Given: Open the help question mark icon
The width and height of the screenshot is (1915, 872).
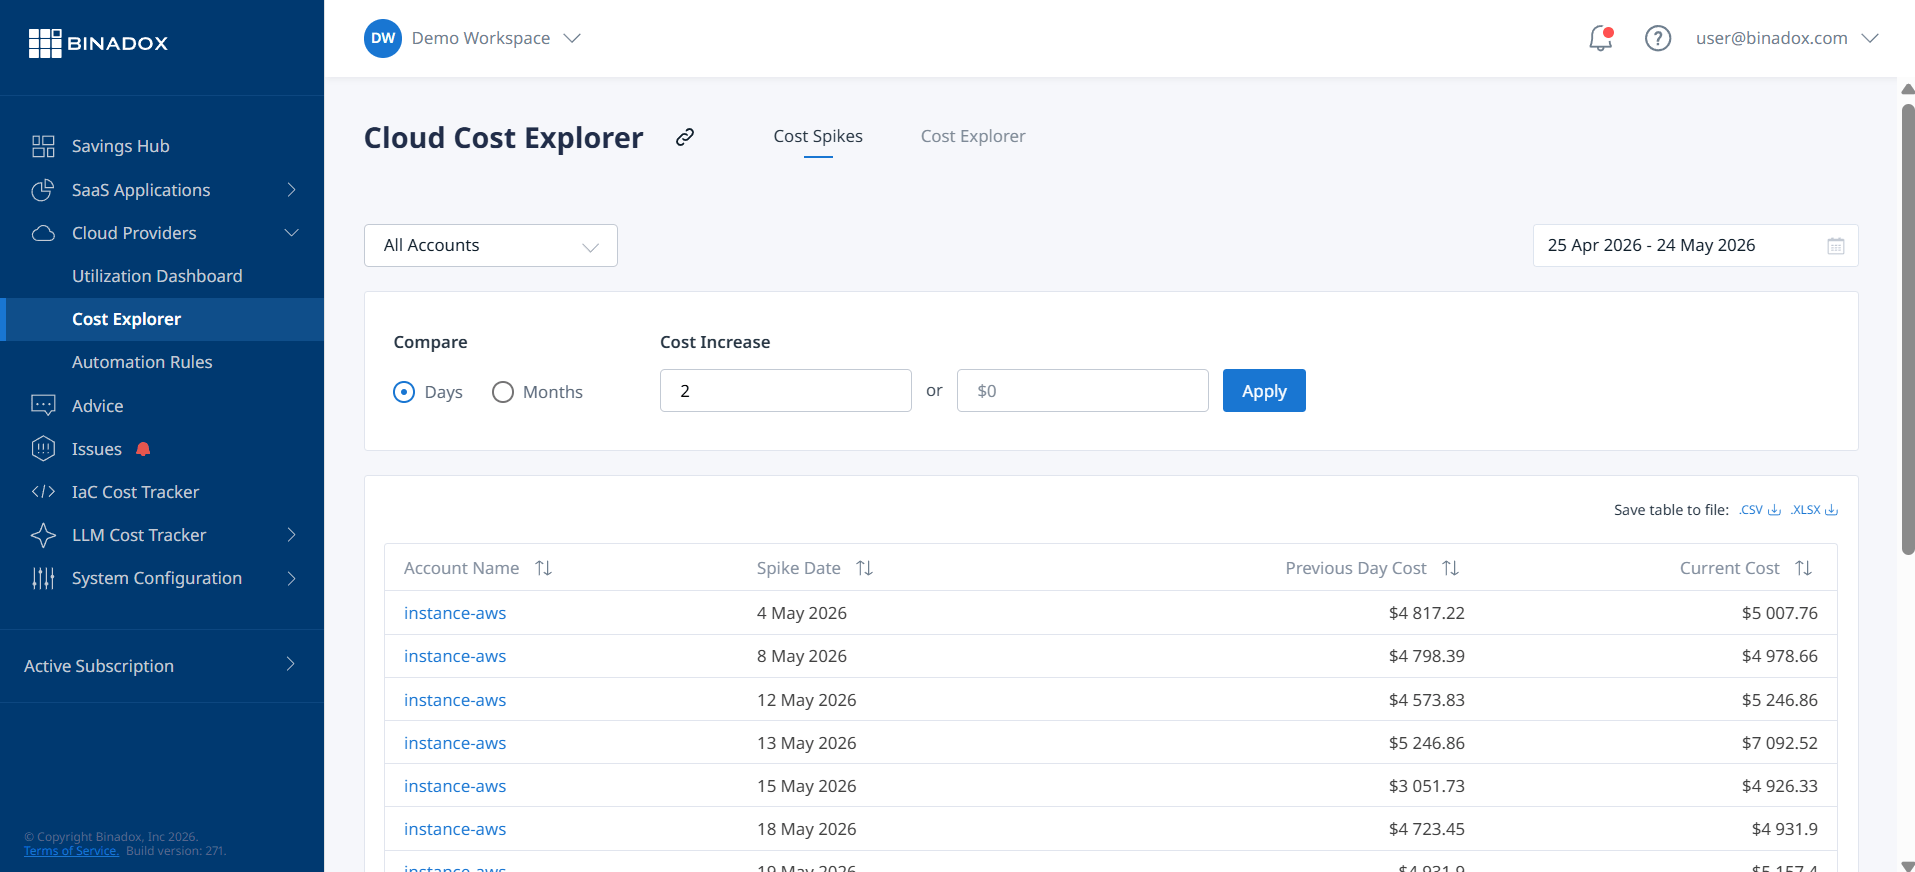Looking at the screenshot, I should coord(1658,38).
